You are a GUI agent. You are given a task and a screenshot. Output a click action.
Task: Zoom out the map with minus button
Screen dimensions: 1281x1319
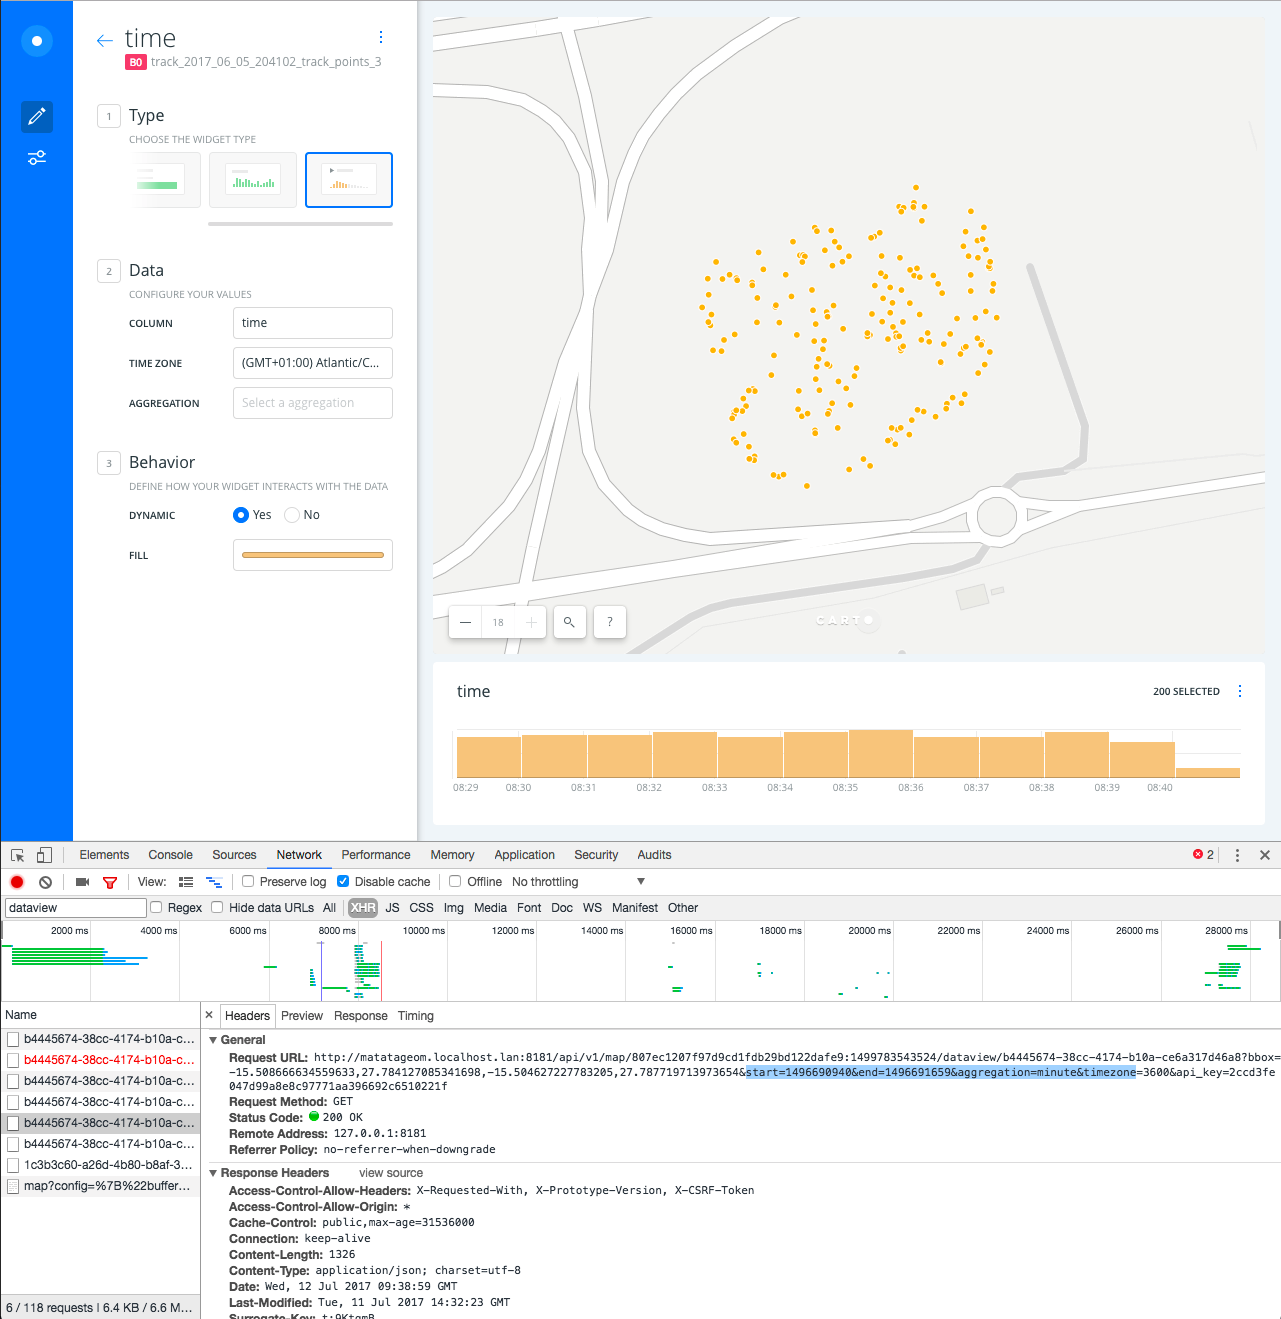click(x=465, y=622)
